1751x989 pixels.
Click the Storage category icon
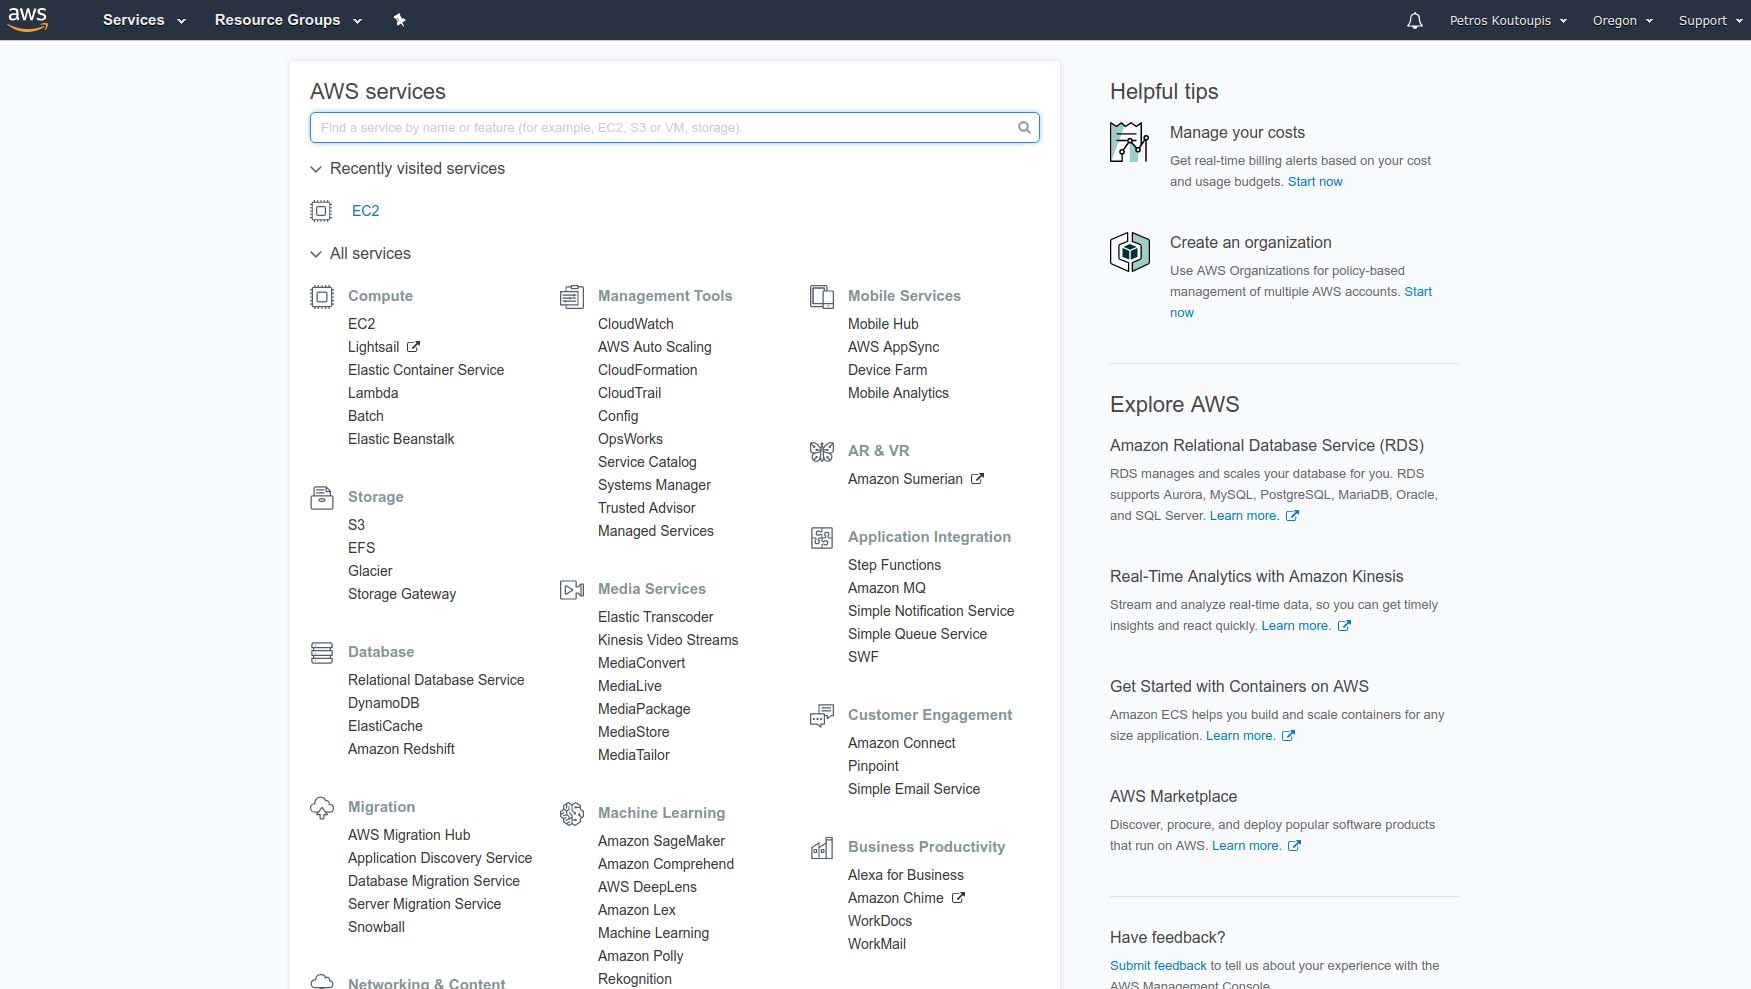[321, 497]
